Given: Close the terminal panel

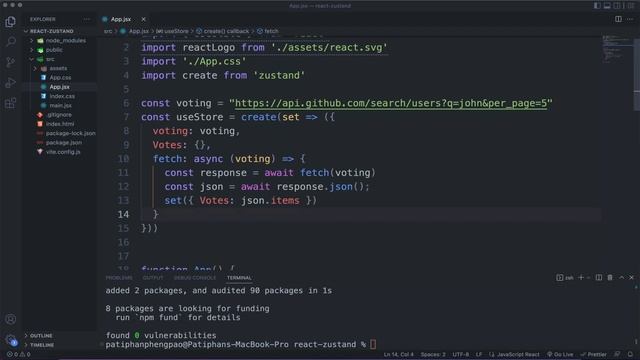Looking at the screenshot, I should pyautogui.click(x=631, y=278).
